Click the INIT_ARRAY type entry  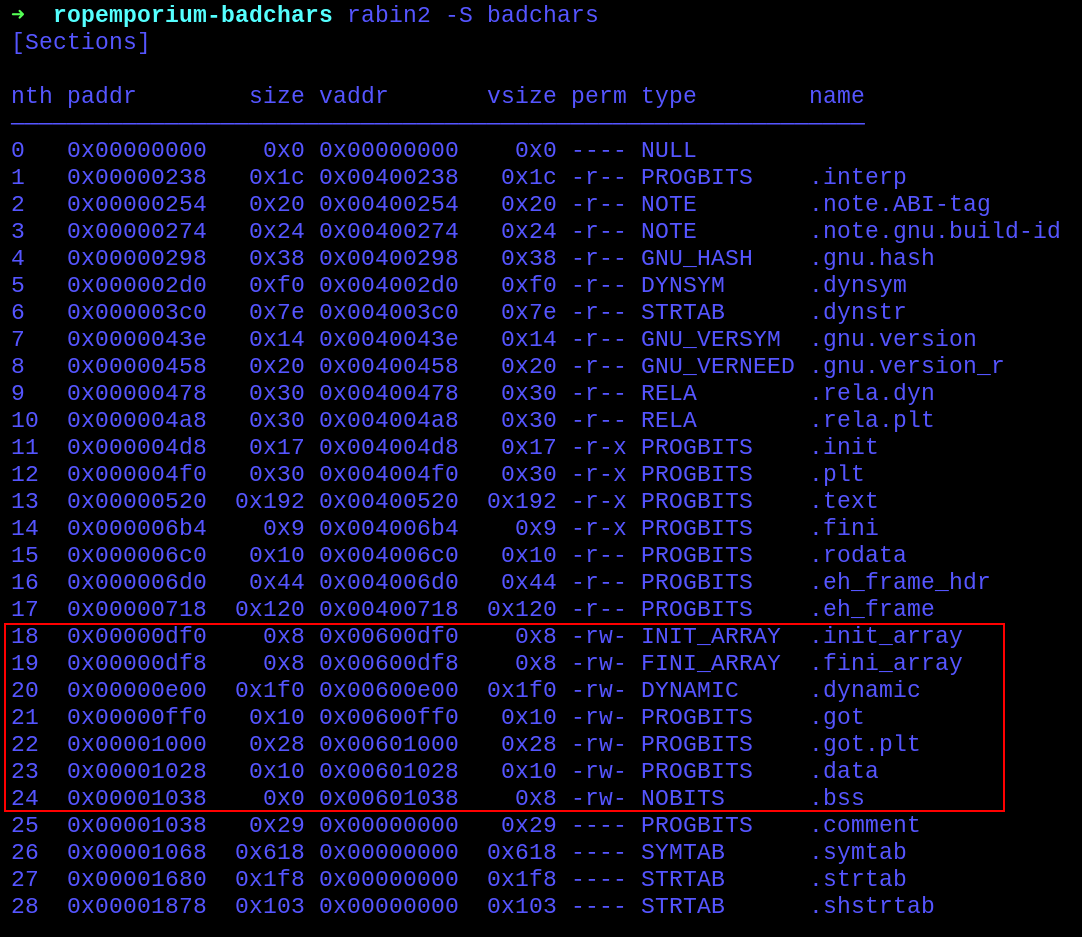click(x=710, y=637)
